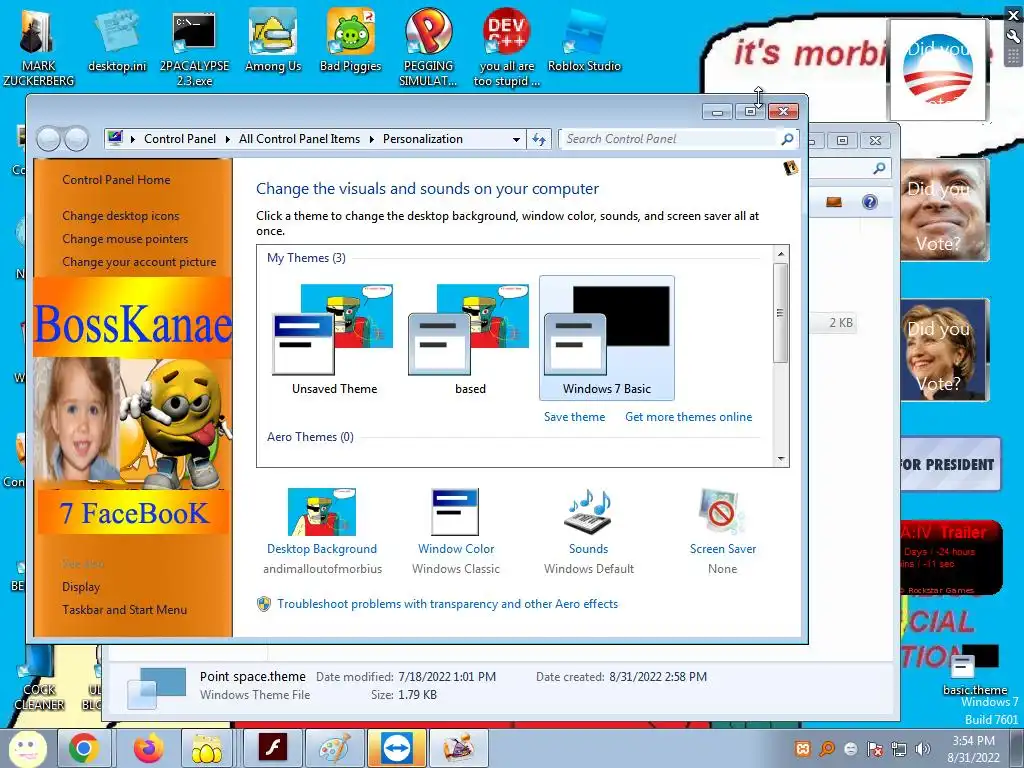Select the Bad Piggies desktop shortcut

point(351,40)
